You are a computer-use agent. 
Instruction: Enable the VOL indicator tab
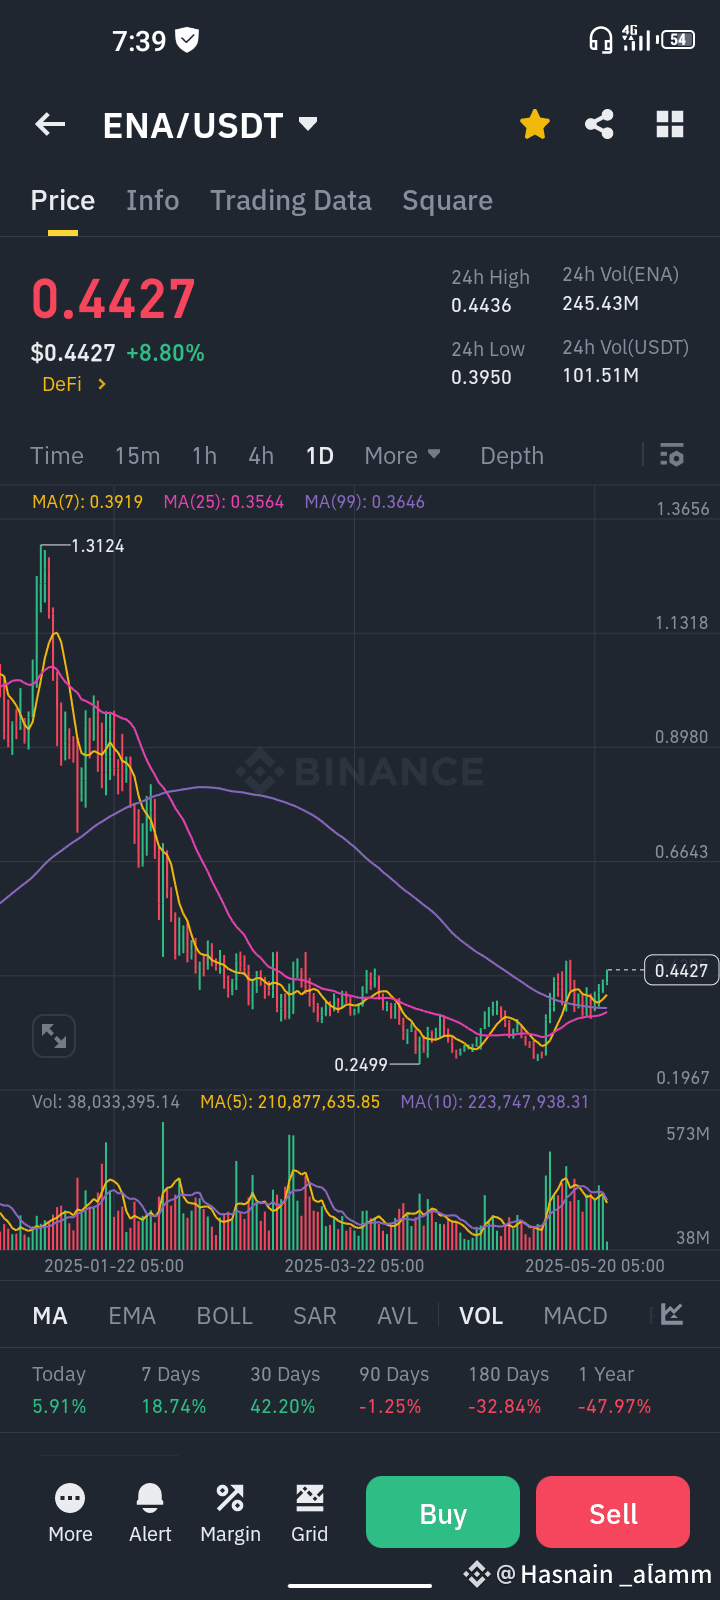click(x=481, y=1315)
